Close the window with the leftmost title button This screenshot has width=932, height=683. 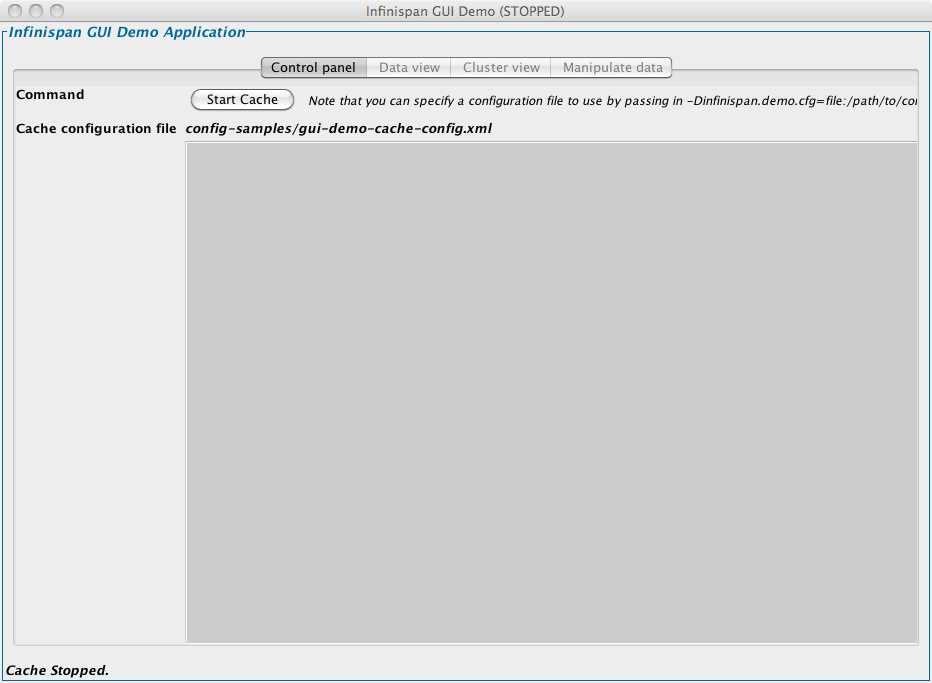(15, 11)
